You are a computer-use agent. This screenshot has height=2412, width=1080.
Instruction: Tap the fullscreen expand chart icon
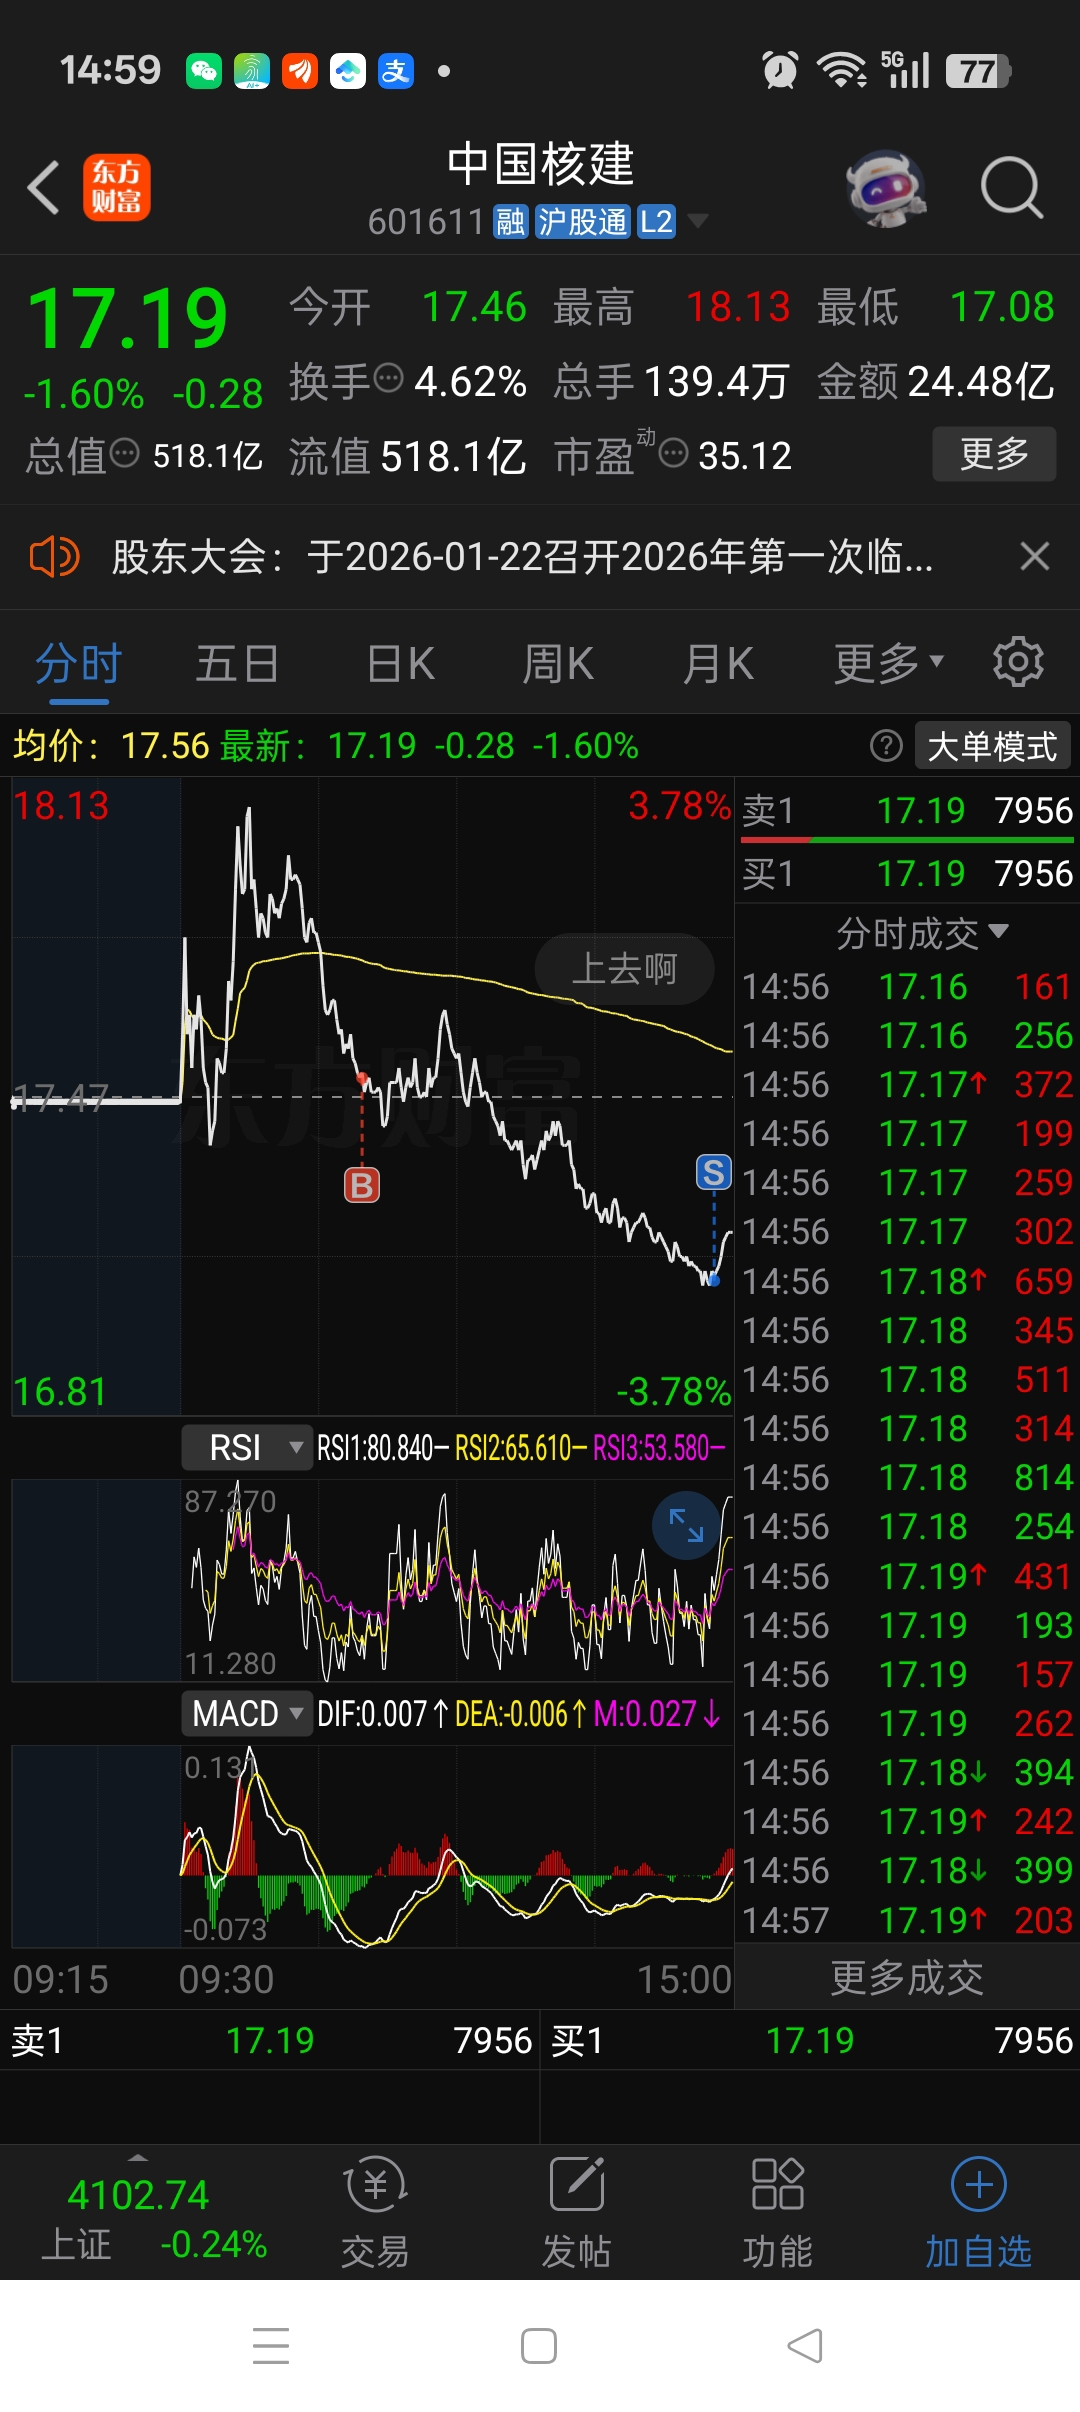point(686,1525)
